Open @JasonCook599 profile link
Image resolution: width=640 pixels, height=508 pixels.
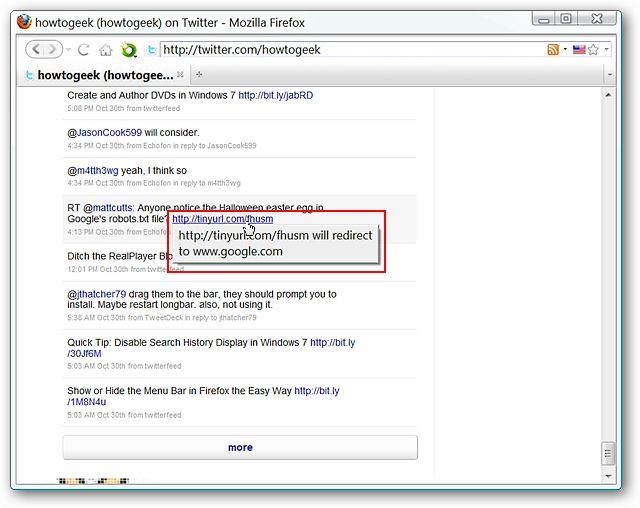[x=109, y=133]
